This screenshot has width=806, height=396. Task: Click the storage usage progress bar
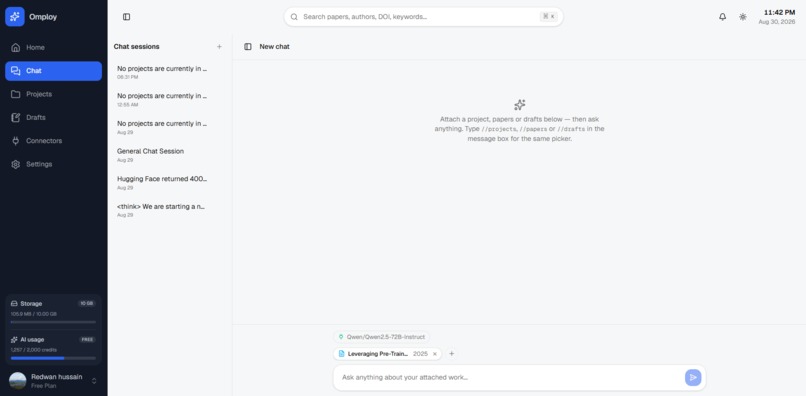[53, 322]
